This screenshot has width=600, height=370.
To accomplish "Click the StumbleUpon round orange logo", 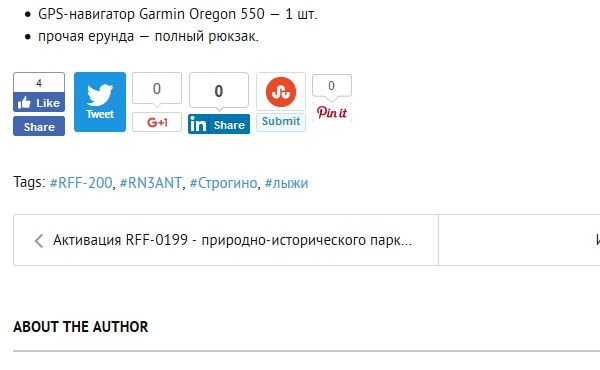I will tap(281, 92).
